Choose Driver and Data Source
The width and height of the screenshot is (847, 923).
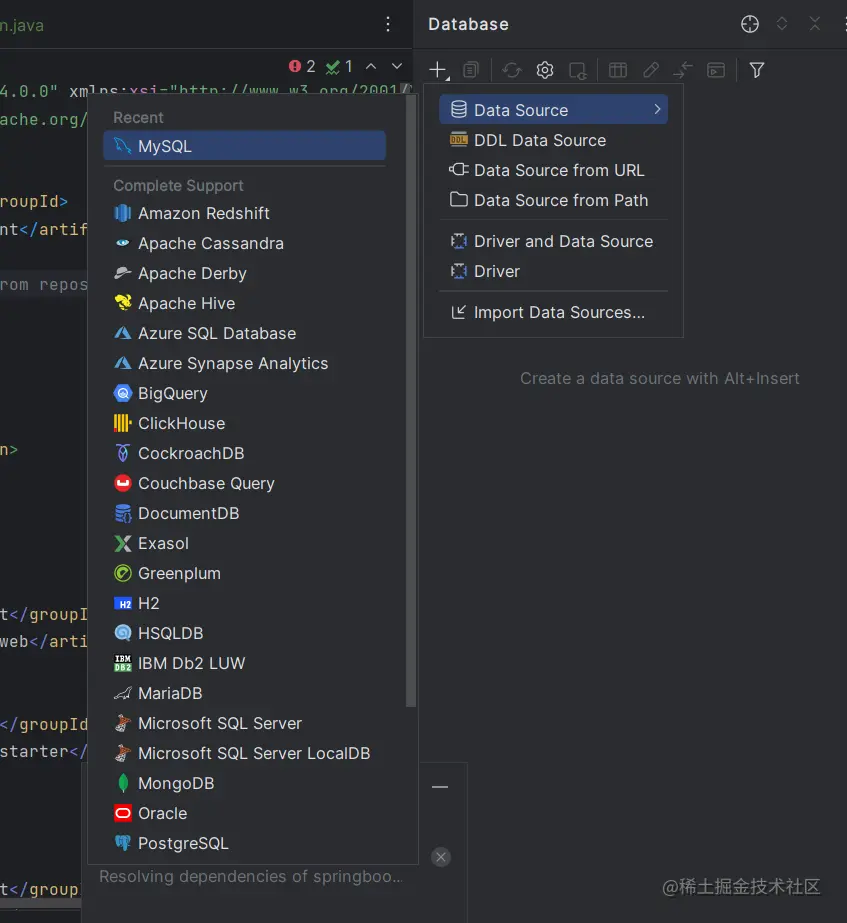pyautogui.click(x=553, y=241)
